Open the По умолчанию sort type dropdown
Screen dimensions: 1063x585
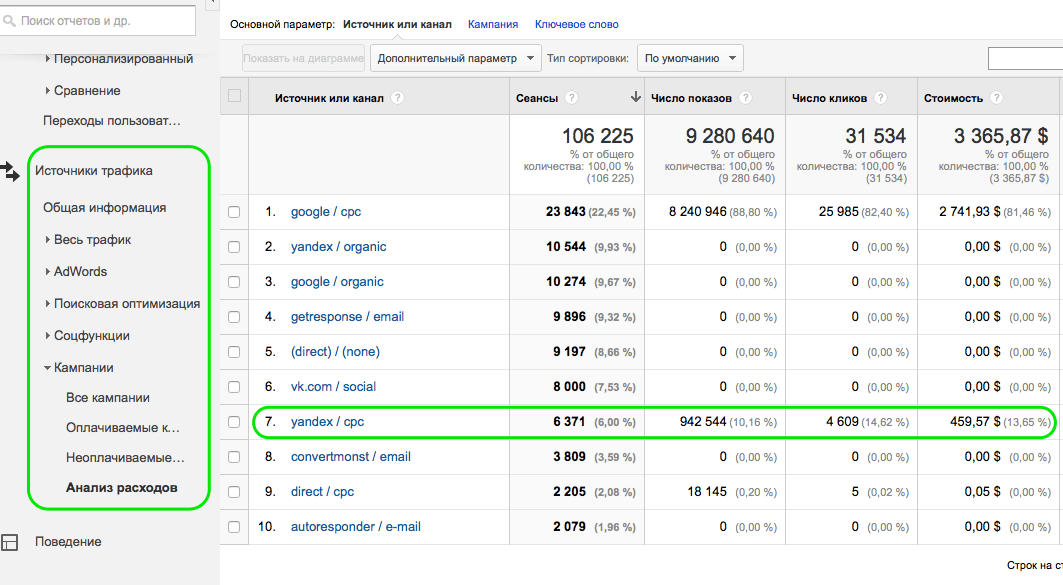(690, 58)
